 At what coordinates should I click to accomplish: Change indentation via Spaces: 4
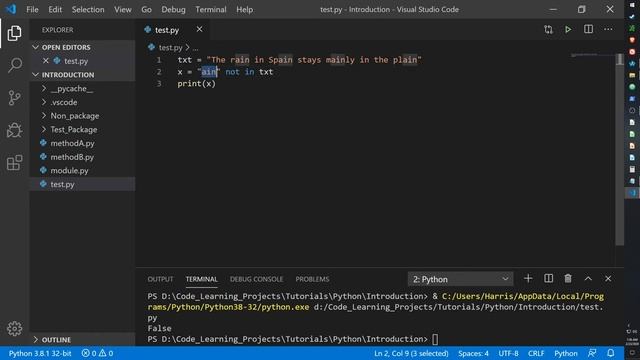(473, 353)
